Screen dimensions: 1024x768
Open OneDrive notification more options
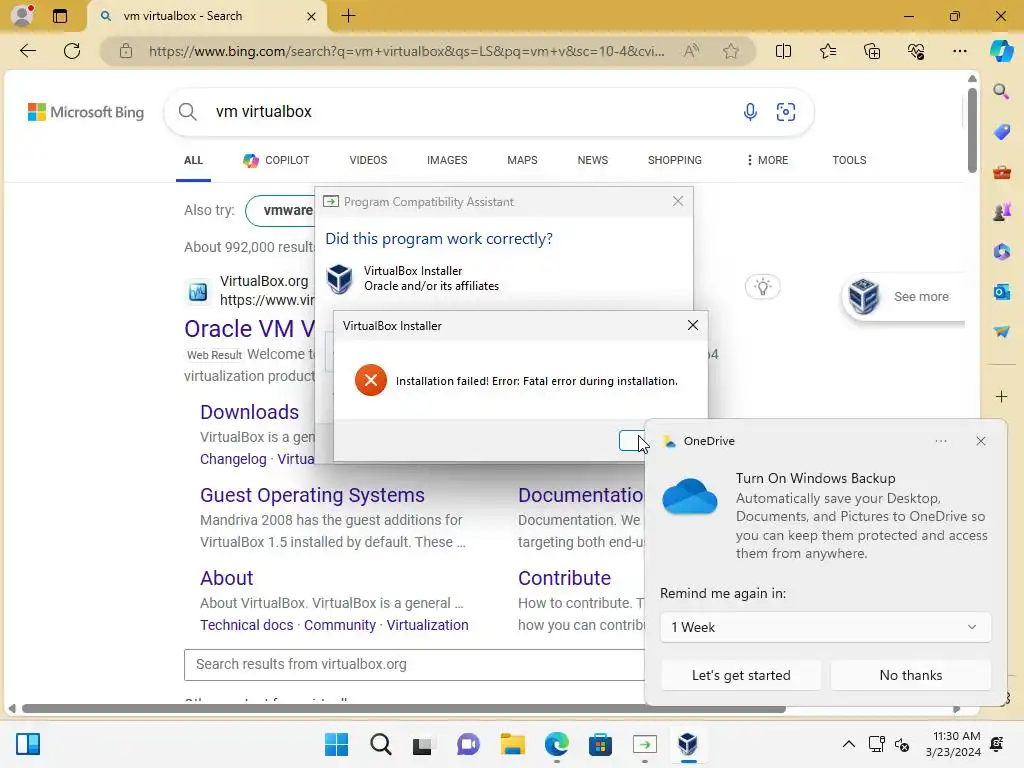click(940, 441)
